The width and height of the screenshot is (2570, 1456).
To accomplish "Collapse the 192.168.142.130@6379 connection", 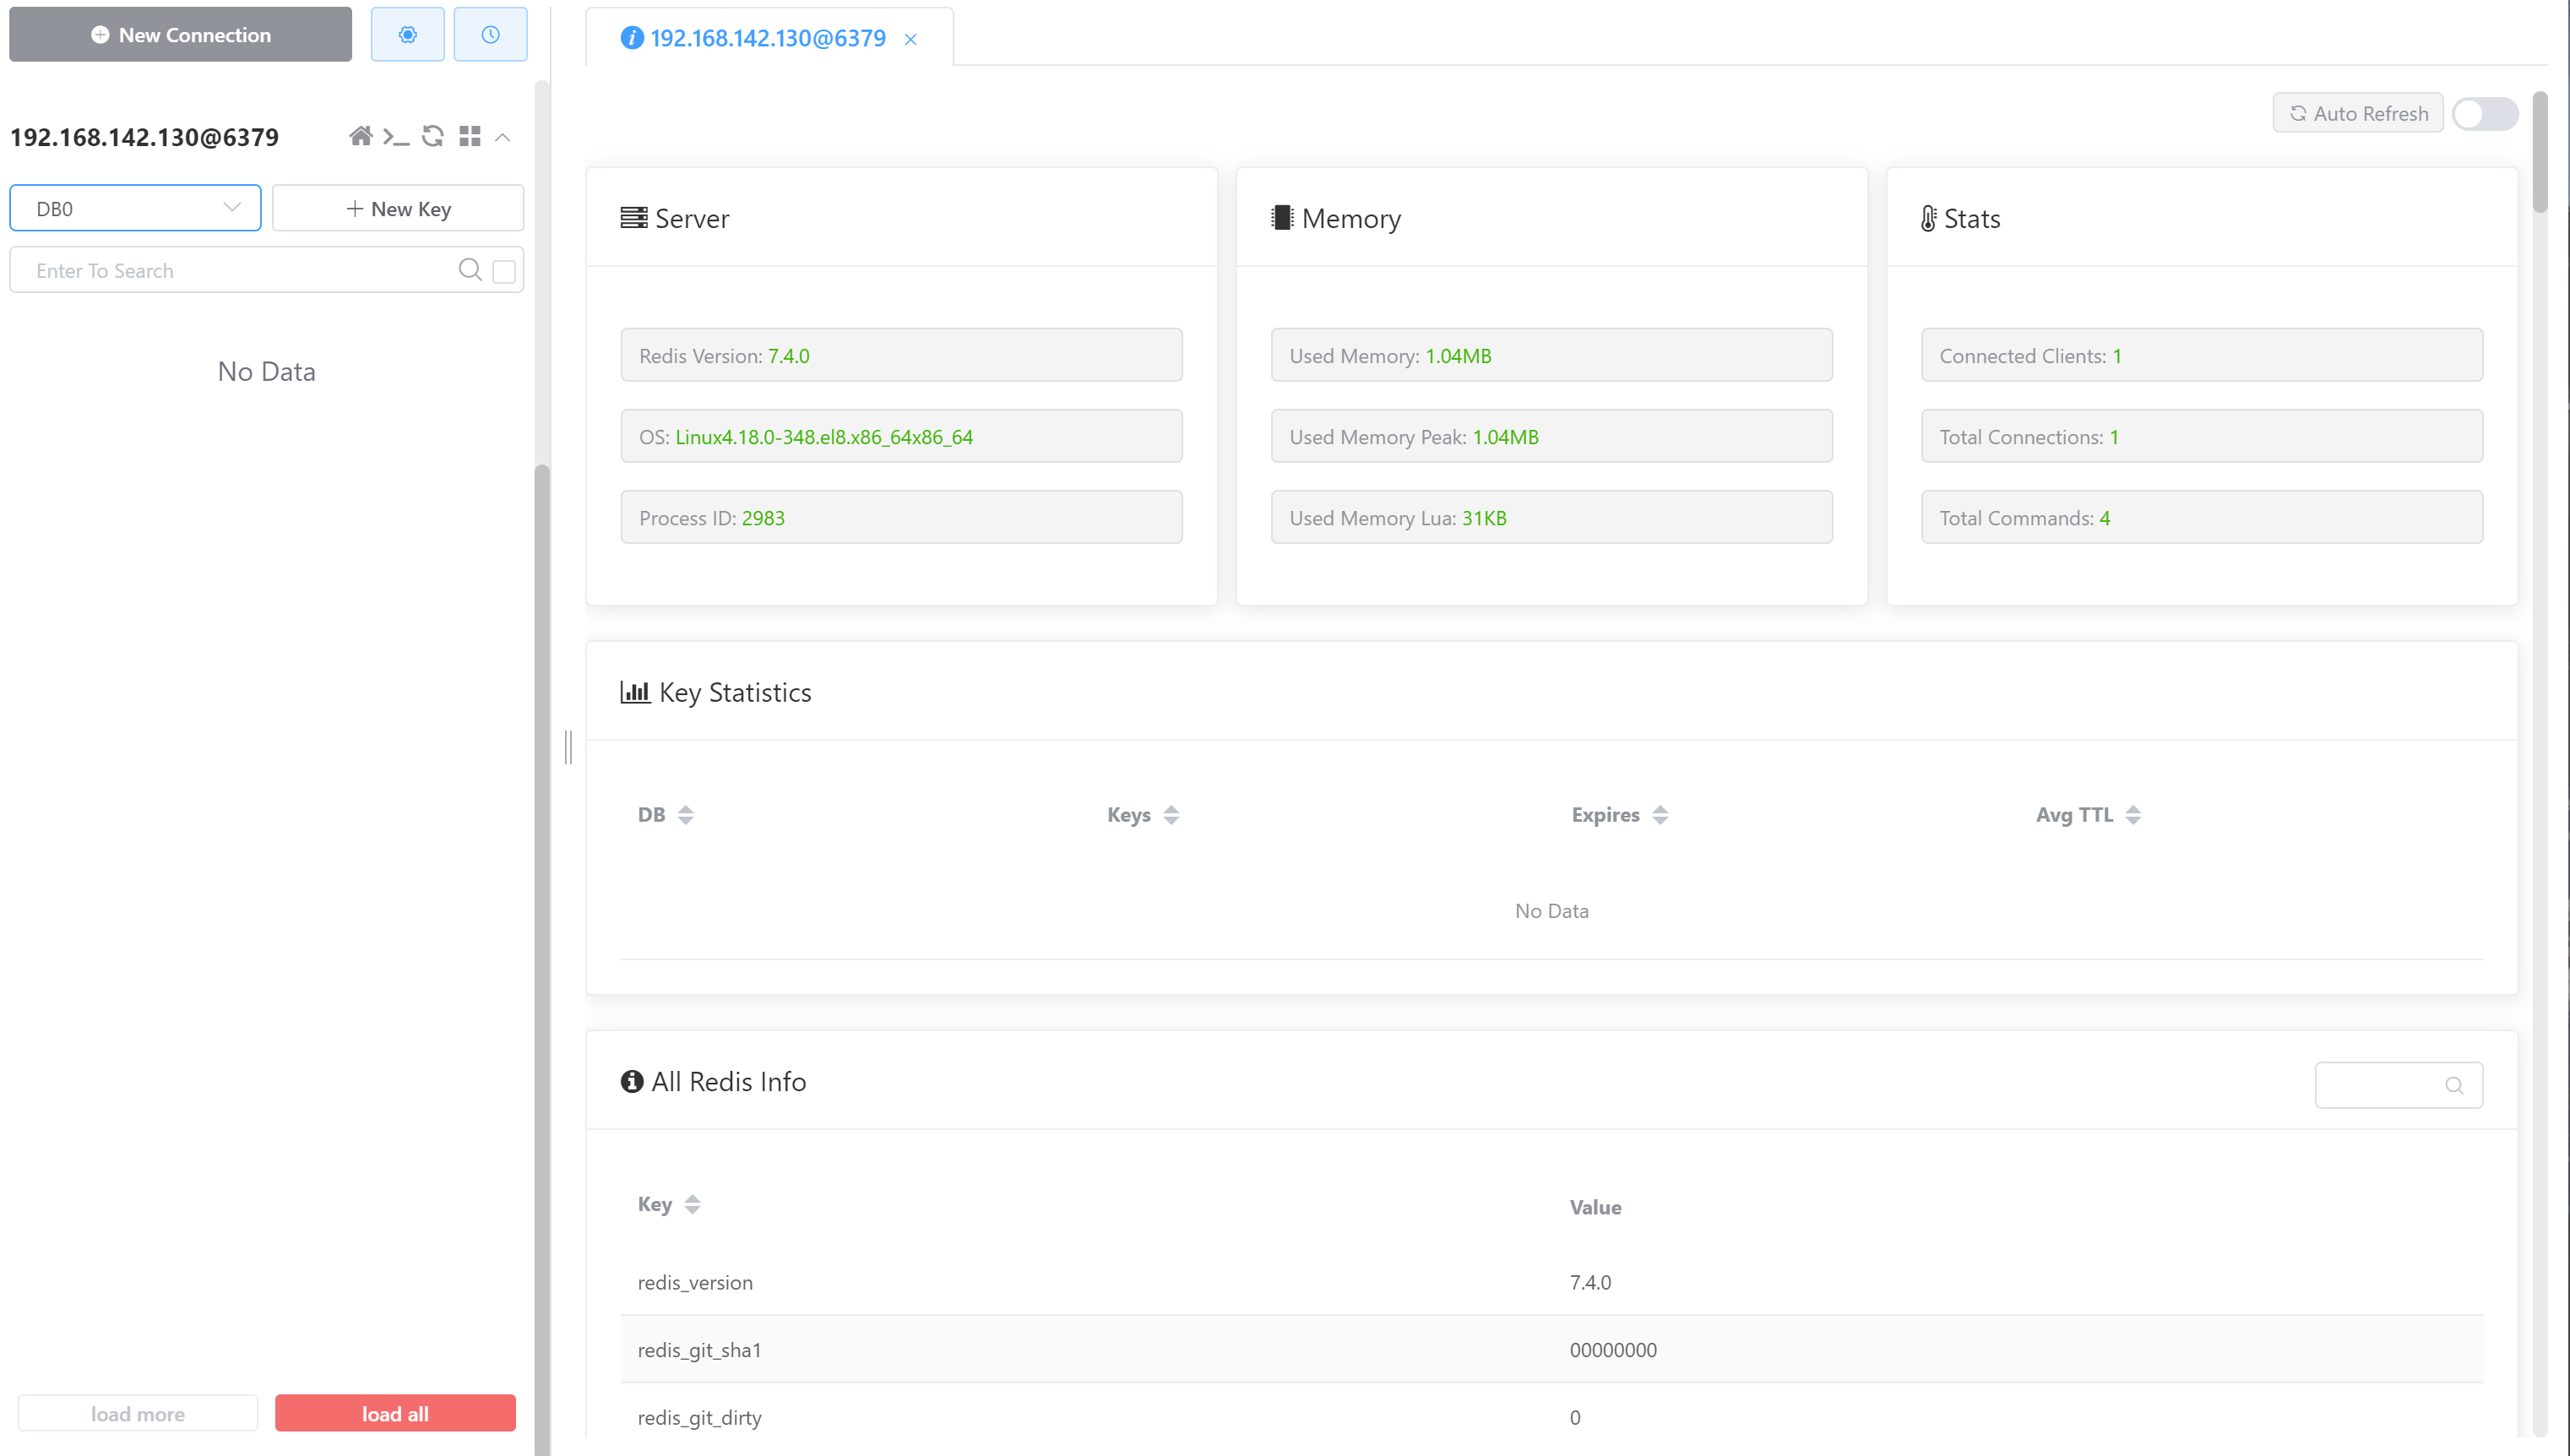I will point(503,137).
